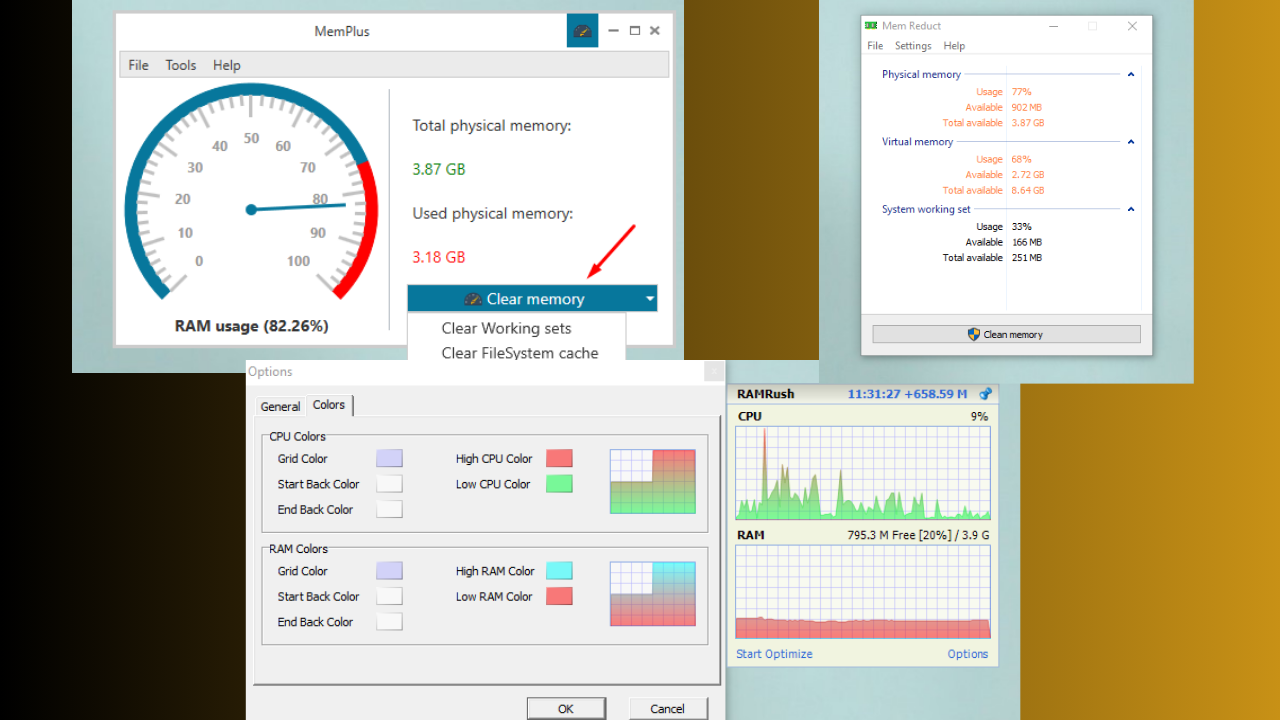The height and width of the screenshot is (720, 1280).
Task: Open the Mem Reduct Settings menu
Action: 913,46
